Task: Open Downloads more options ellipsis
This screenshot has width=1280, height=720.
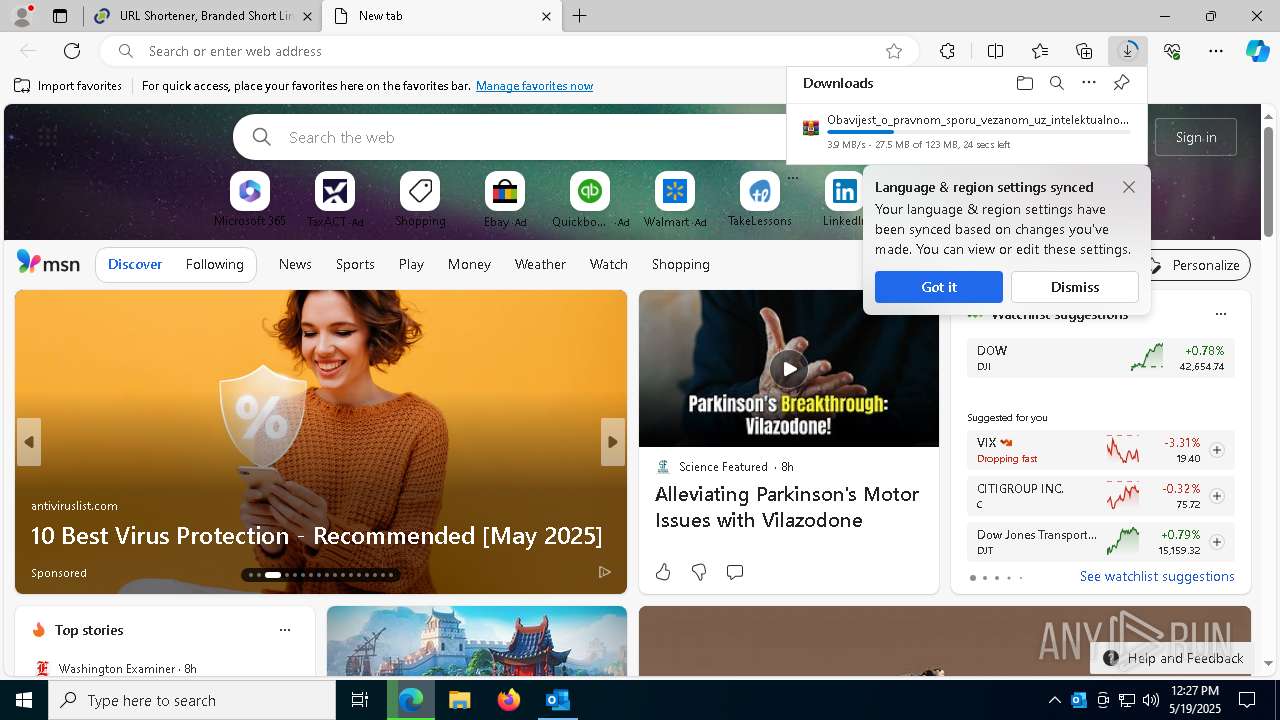Action: [x=1089, y=83]
